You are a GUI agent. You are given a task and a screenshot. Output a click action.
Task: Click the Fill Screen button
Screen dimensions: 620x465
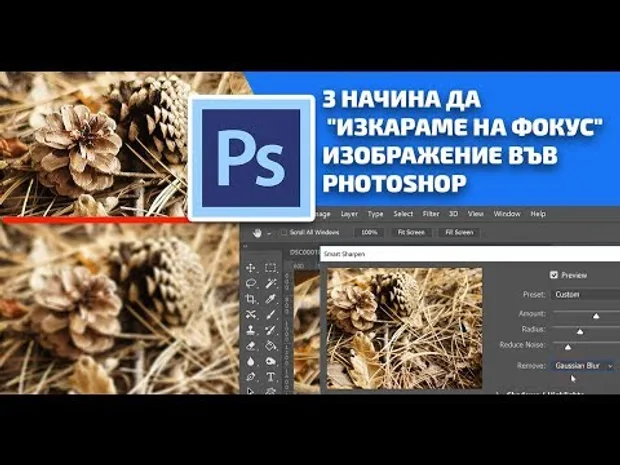459,232
